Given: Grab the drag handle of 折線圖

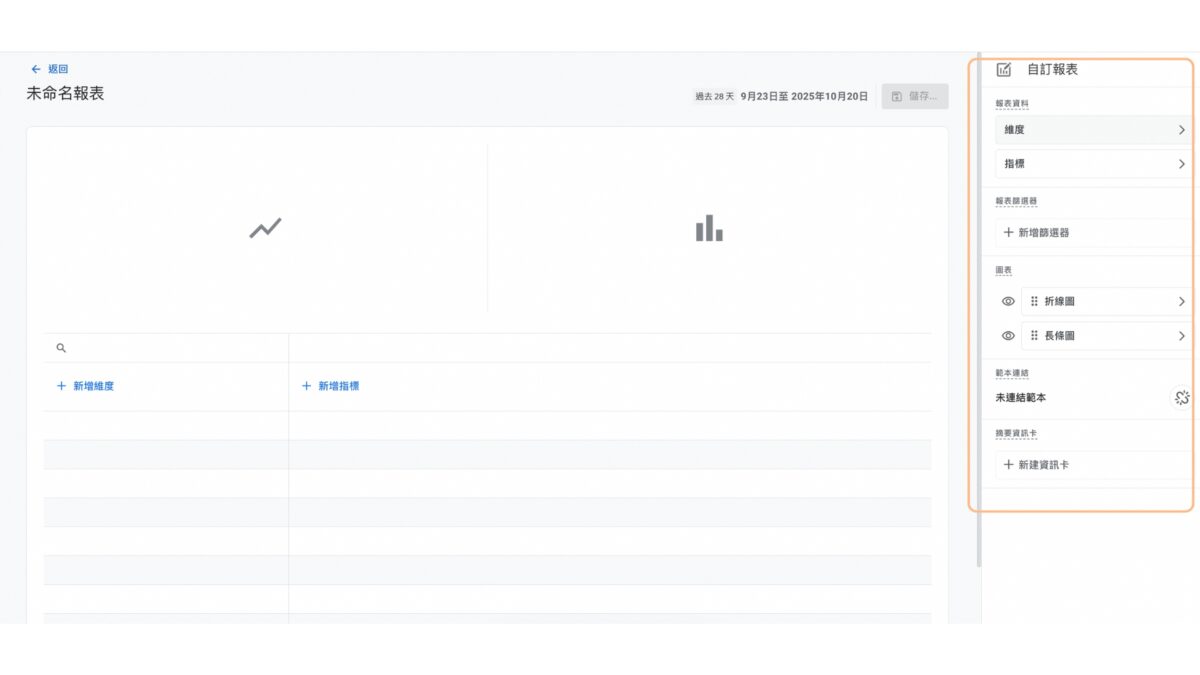Looking at the screenshot, I should [1034, 301].
